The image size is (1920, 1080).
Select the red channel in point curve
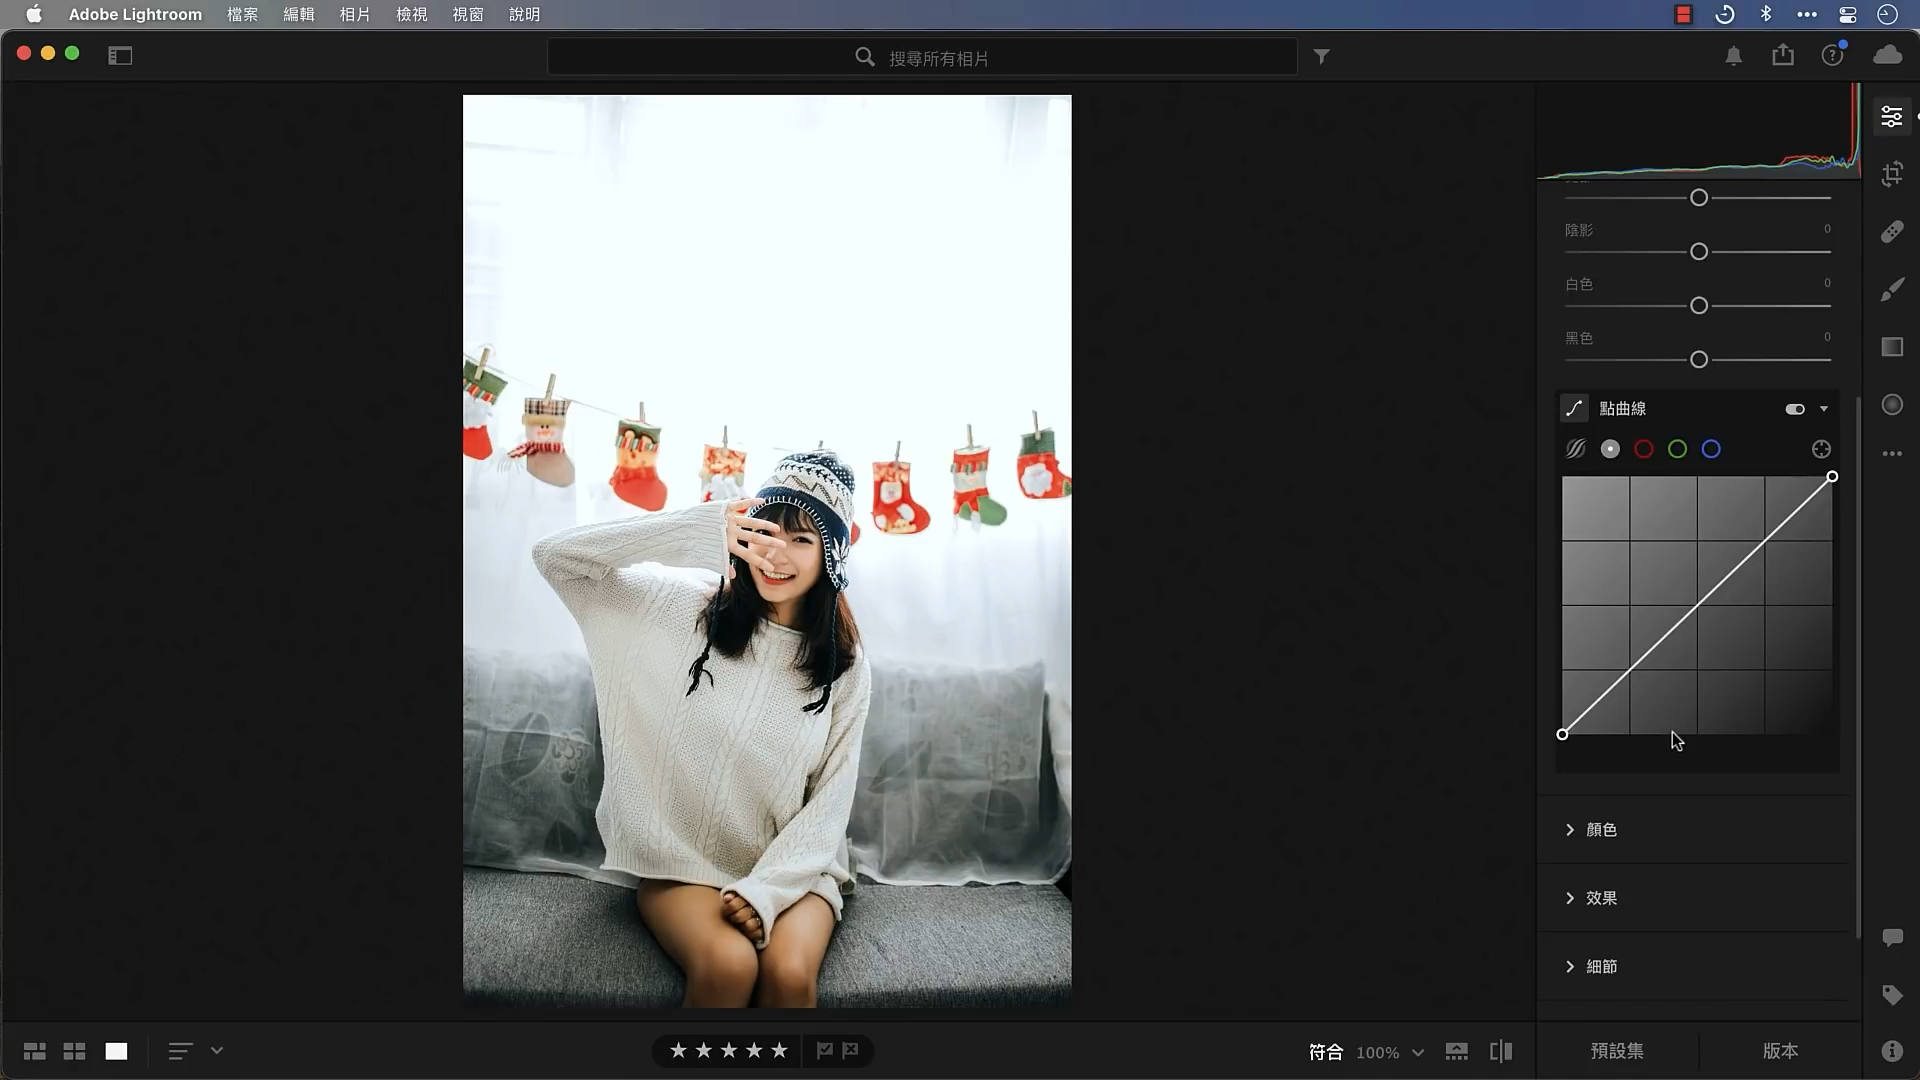[x=1645, y=449]
